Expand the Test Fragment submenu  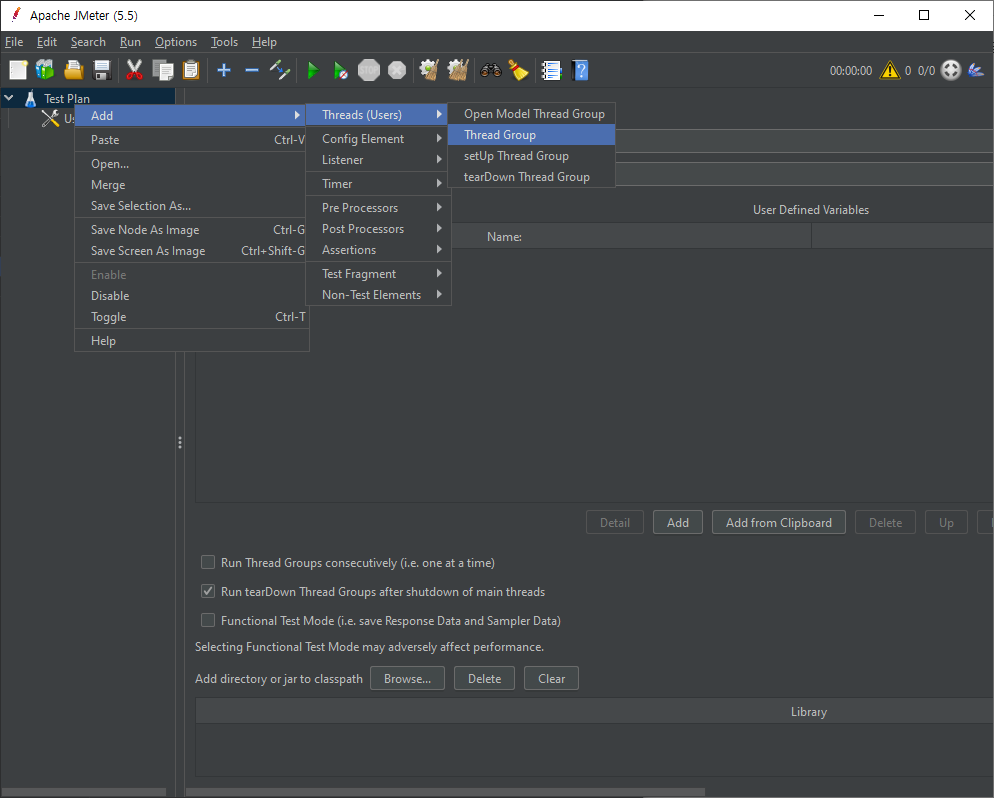coord(378,274)
